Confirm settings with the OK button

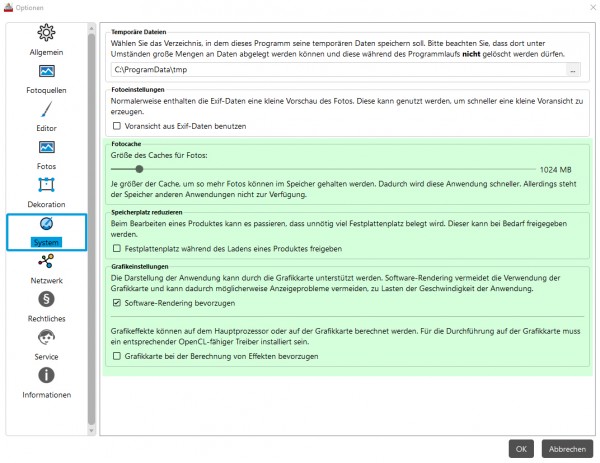click(x=521, y=449)
